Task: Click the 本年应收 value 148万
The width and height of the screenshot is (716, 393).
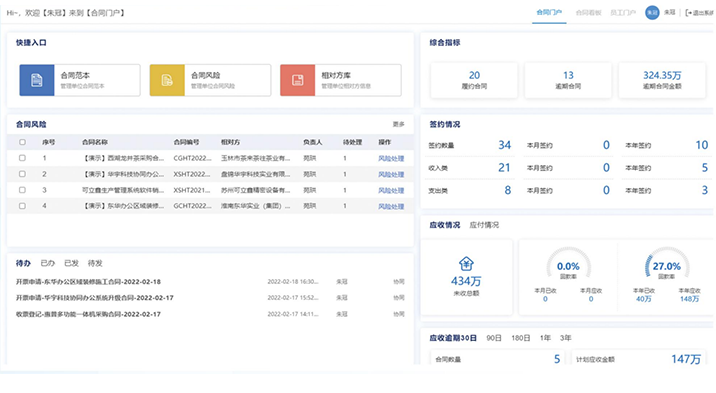Action: coord(689,299)
